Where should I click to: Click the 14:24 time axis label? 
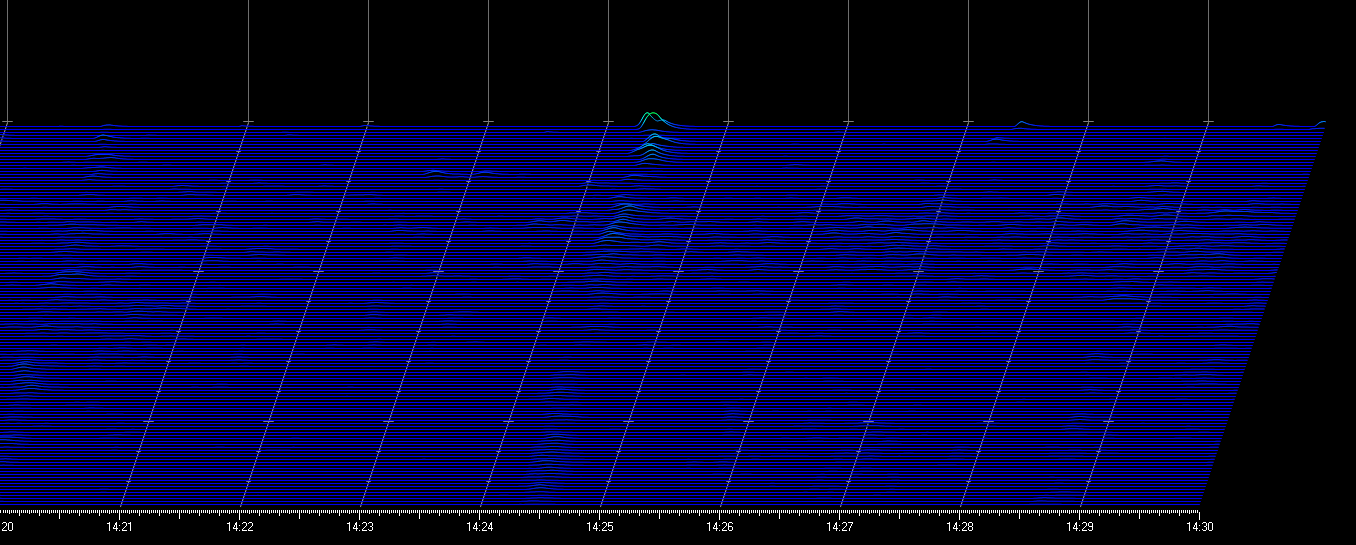(480, 527)
